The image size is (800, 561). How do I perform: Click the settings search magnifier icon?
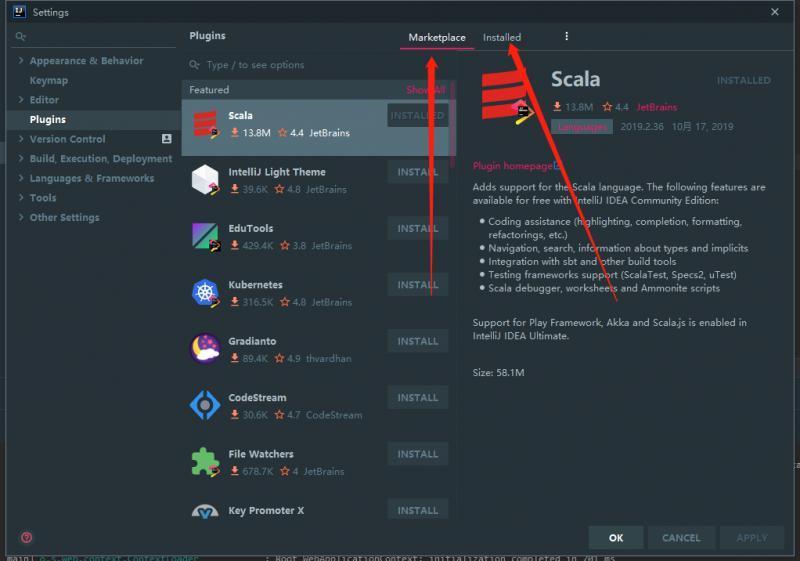[x=20, y=36]
